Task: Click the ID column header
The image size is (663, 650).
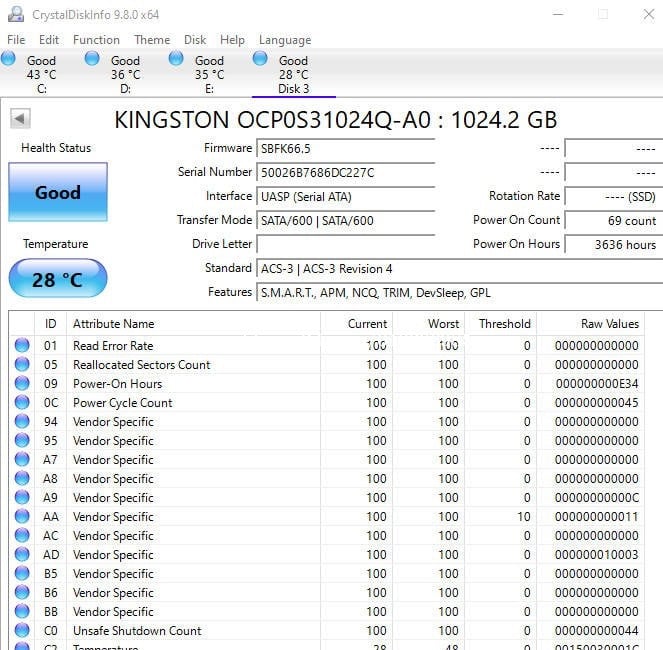Action: tap(50, 324)
